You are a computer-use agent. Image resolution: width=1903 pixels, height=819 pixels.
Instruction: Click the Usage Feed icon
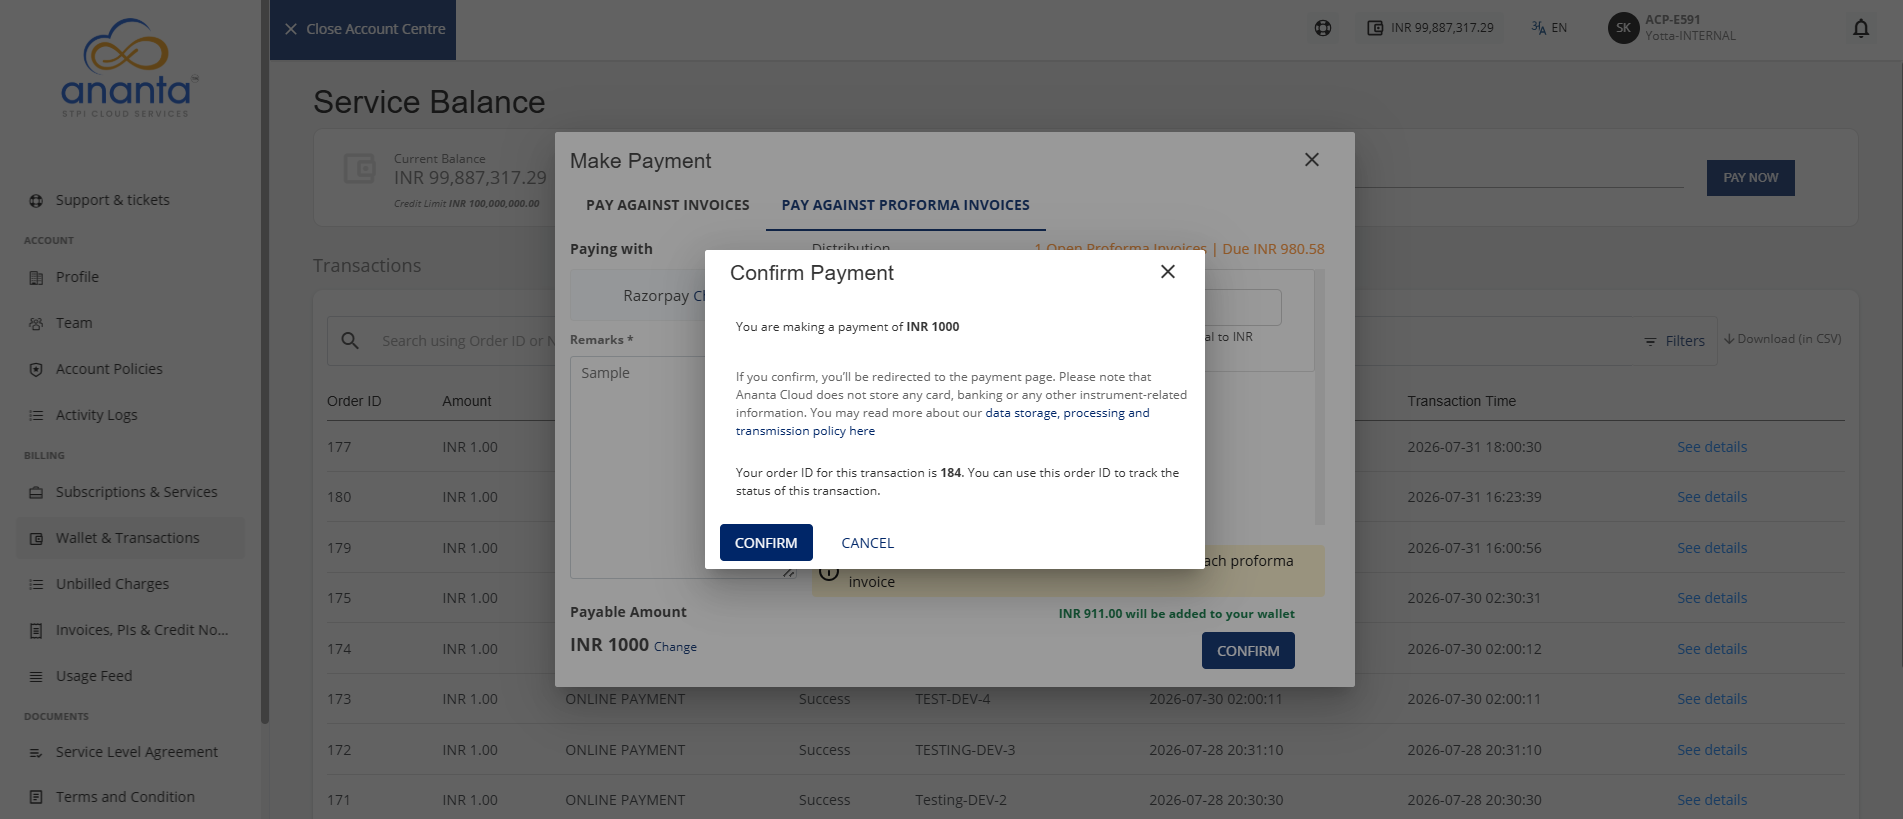[36, 677]
